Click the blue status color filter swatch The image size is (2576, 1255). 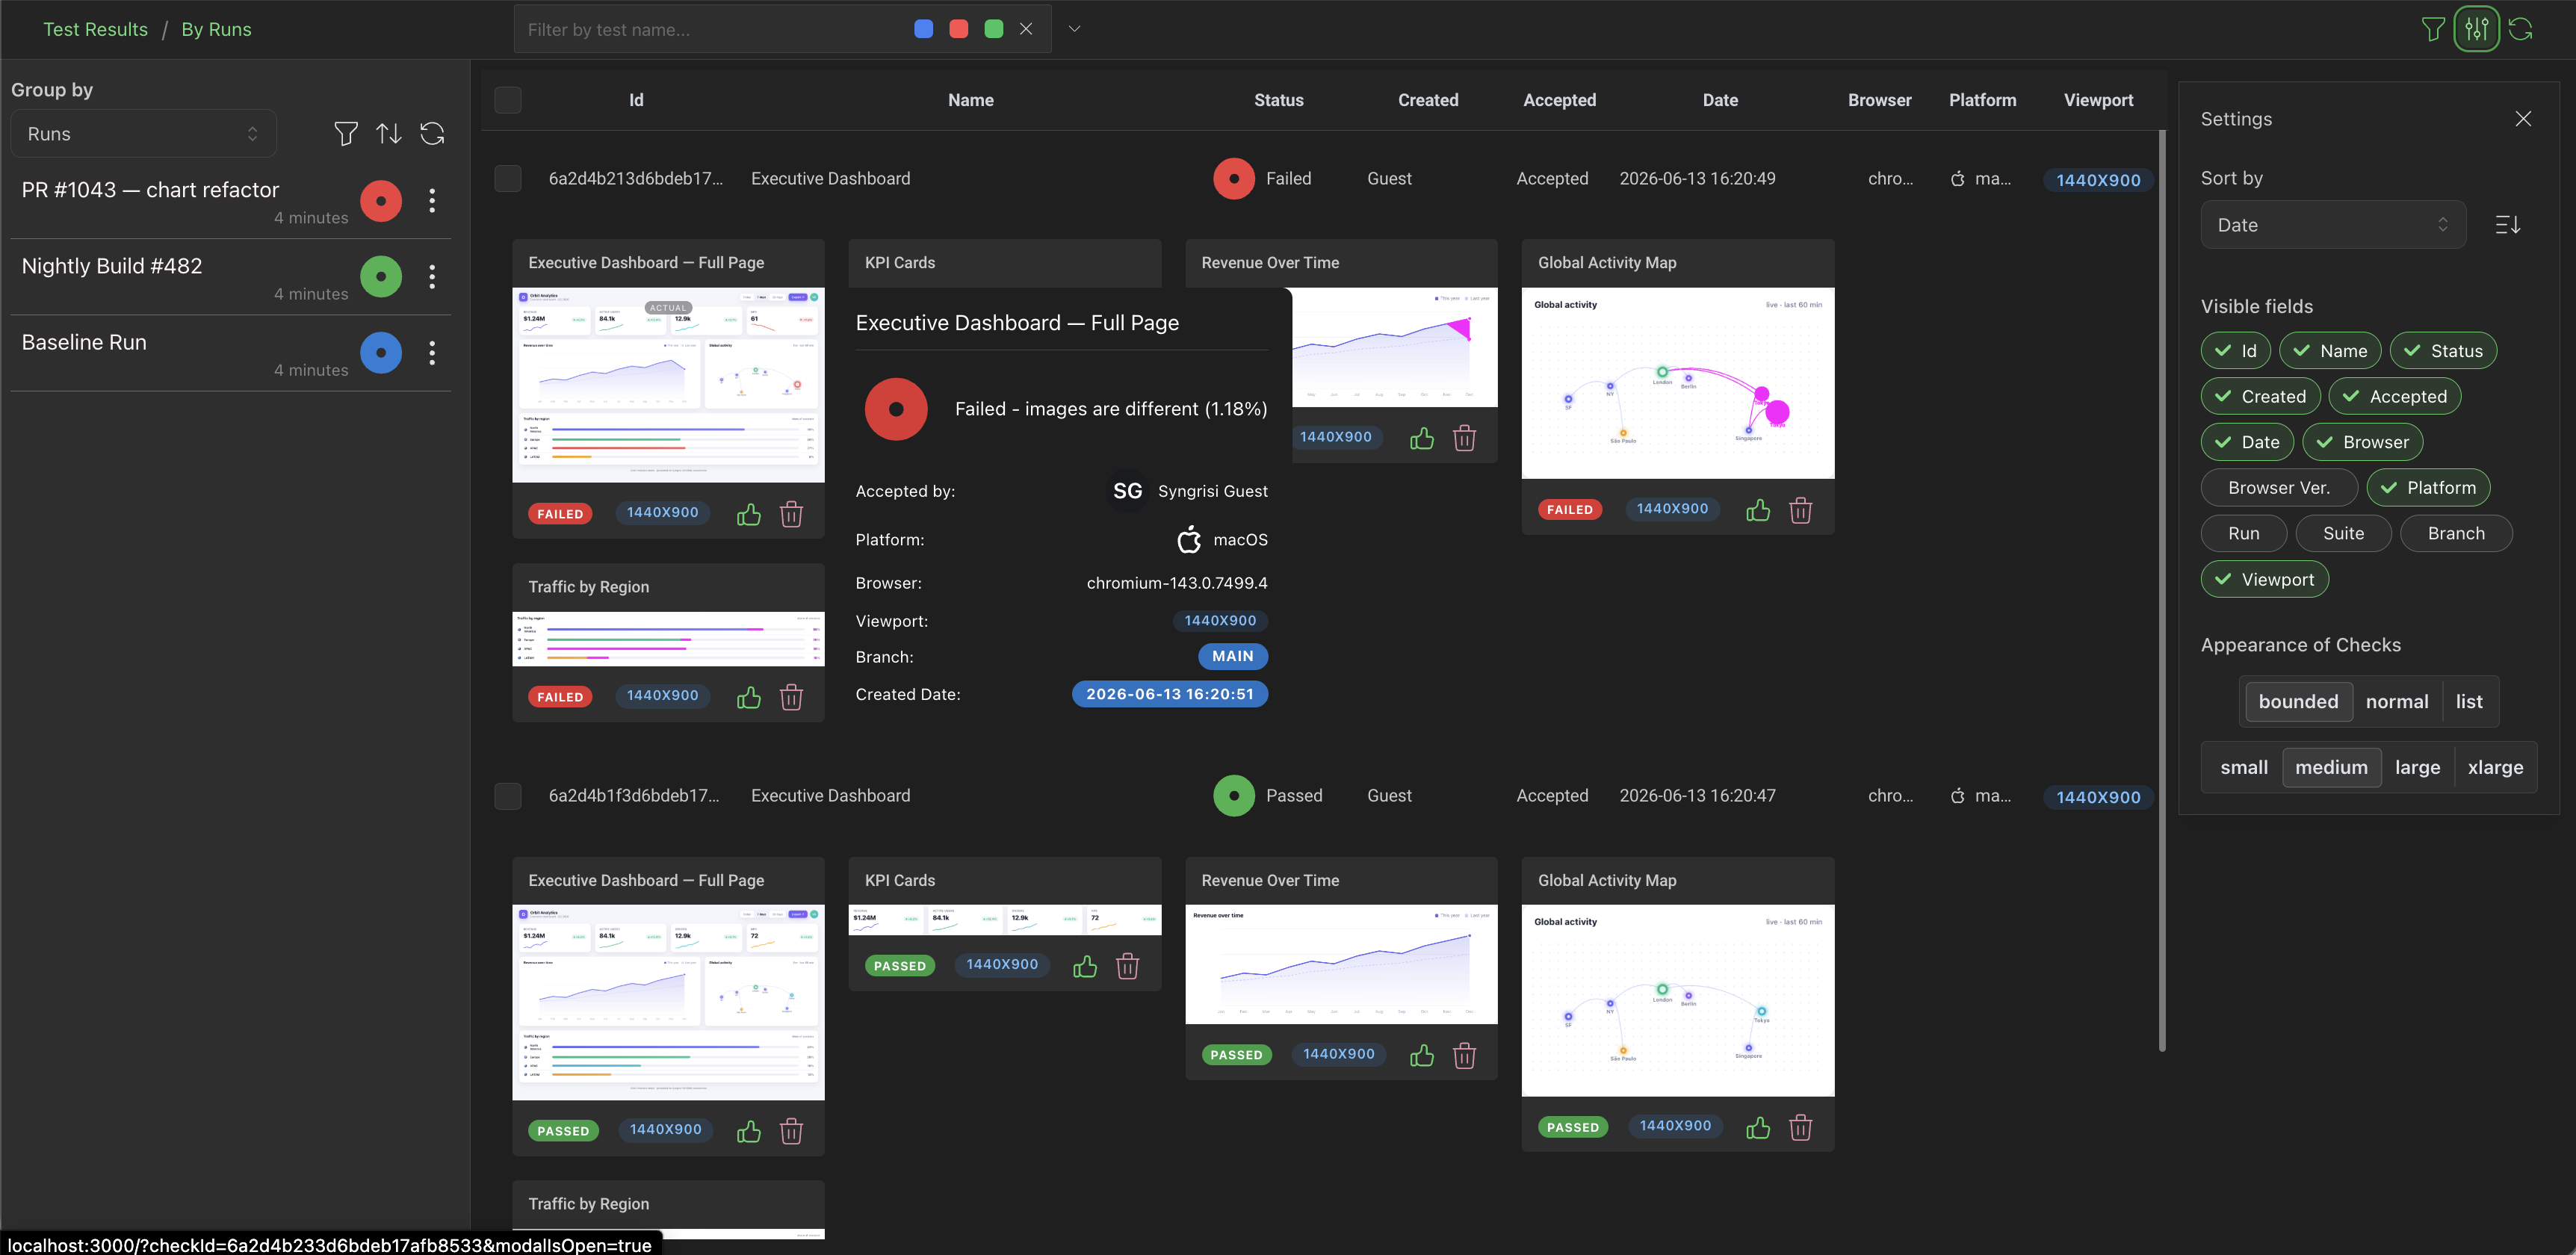click(923, 29)
